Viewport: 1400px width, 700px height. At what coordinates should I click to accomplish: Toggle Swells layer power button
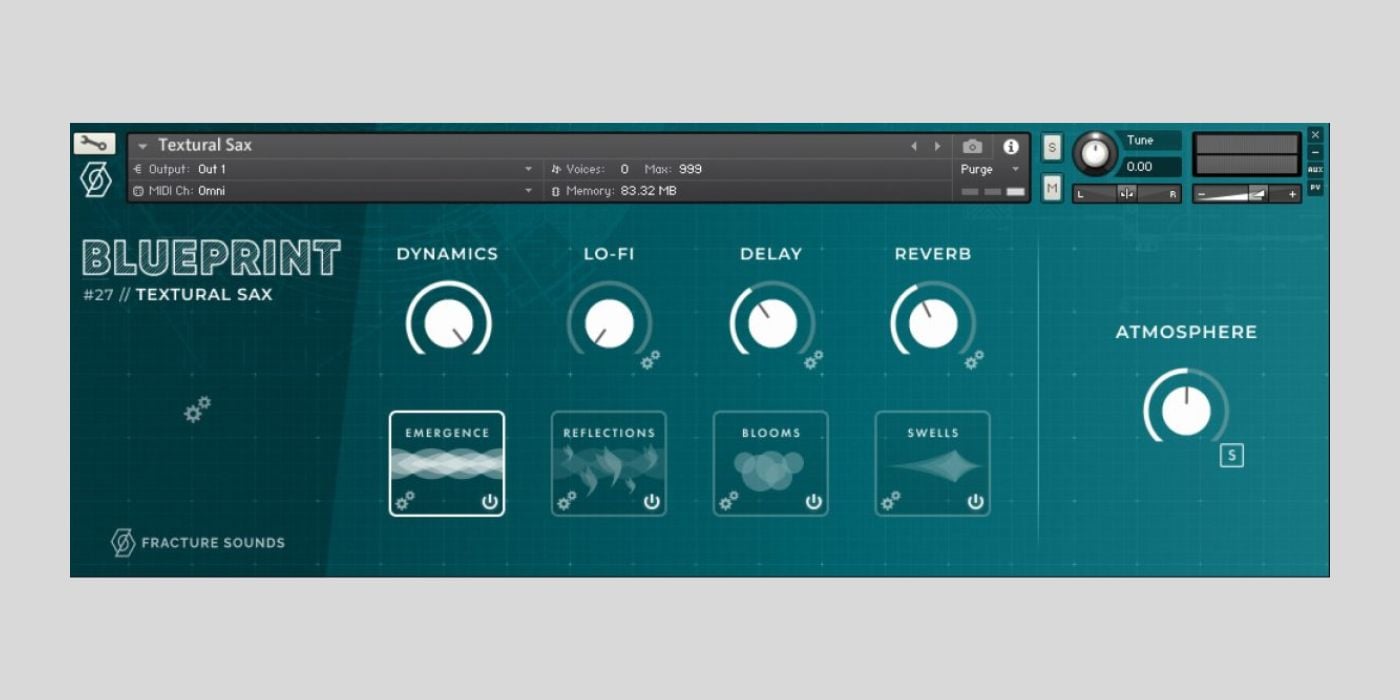976,502
